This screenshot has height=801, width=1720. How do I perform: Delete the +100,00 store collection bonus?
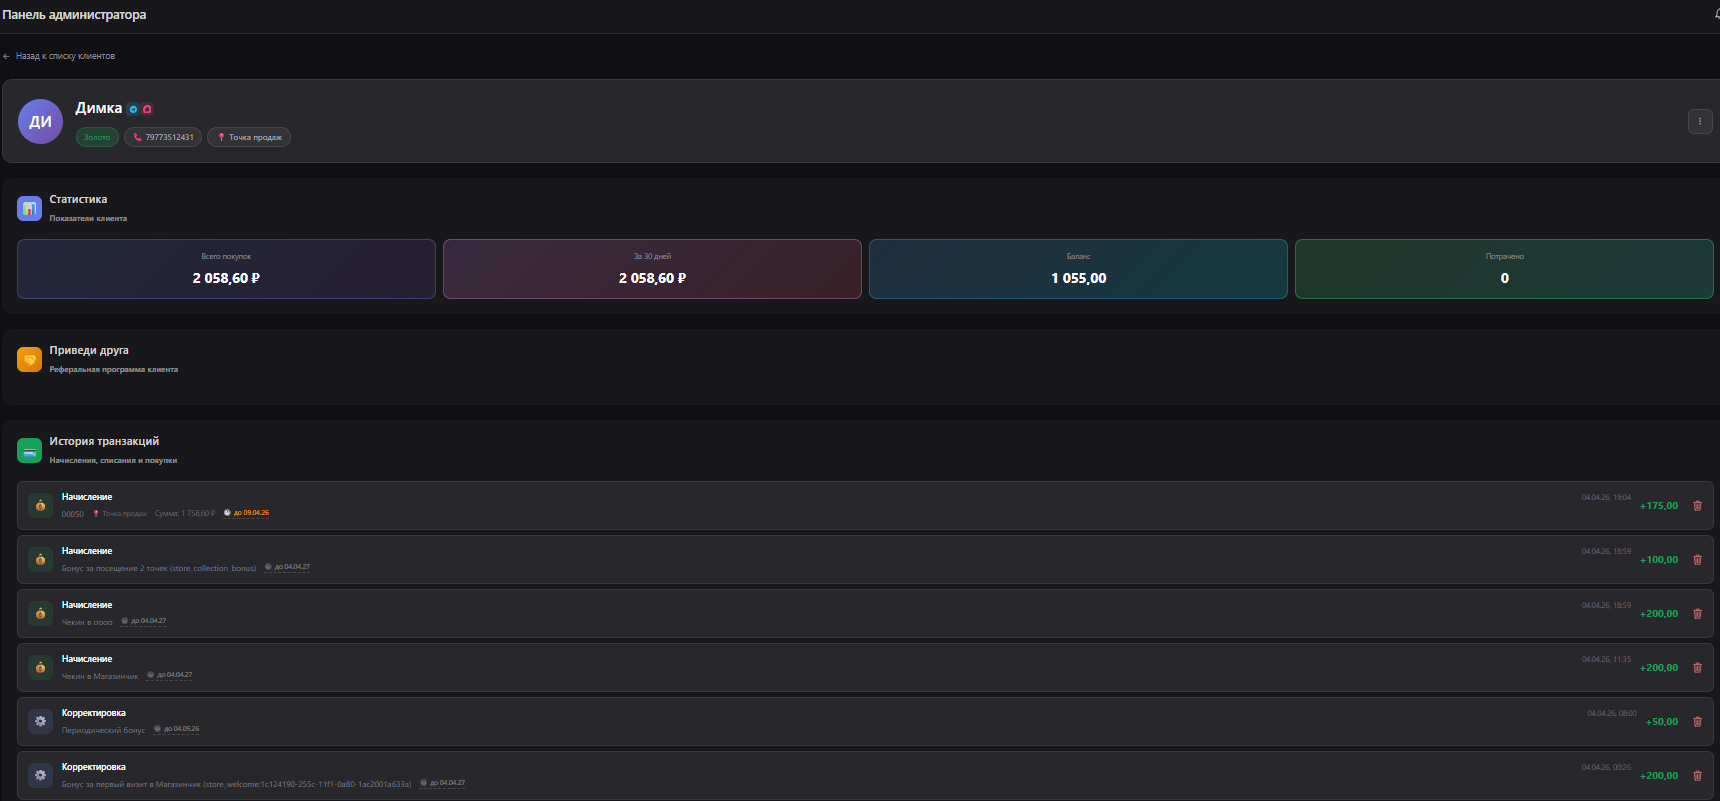click(x=1697, y=560)
